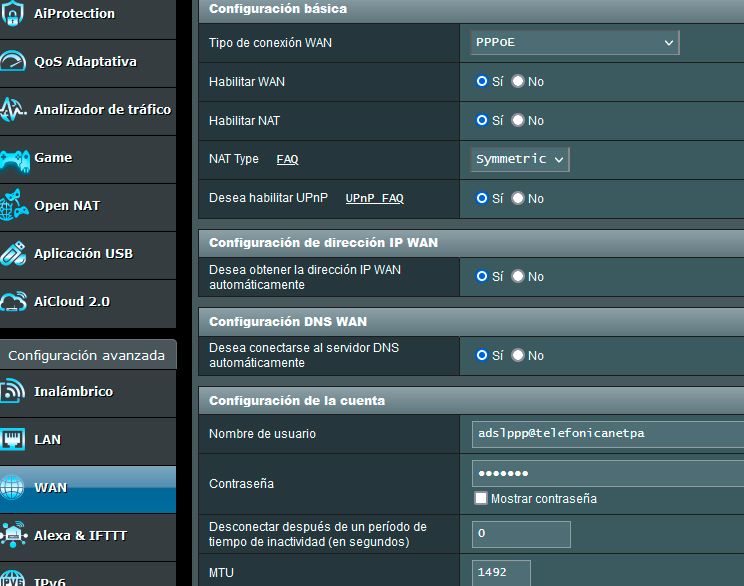Open the LAN network icon
This screenshot has width=744, height=586.
click(12, 439)
